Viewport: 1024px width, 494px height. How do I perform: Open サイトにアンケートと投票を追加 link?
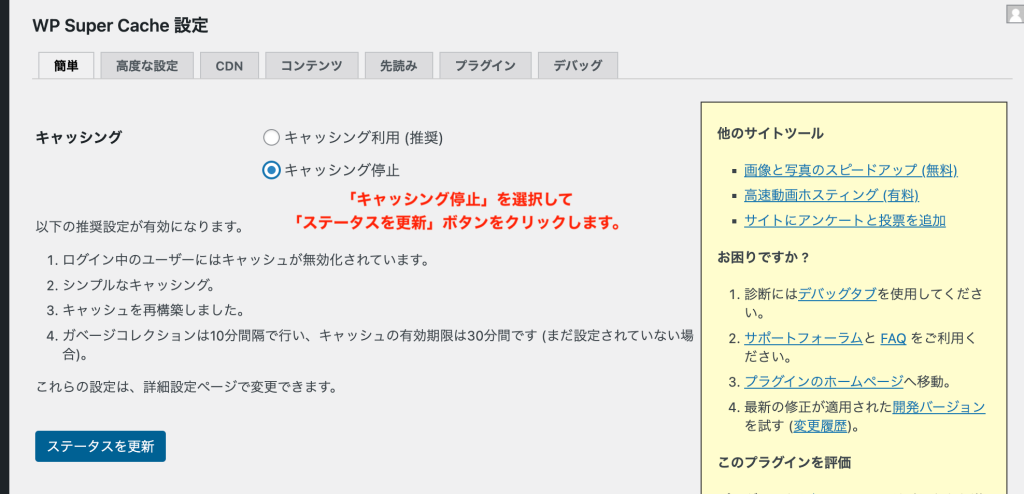[x=844, y=220]
